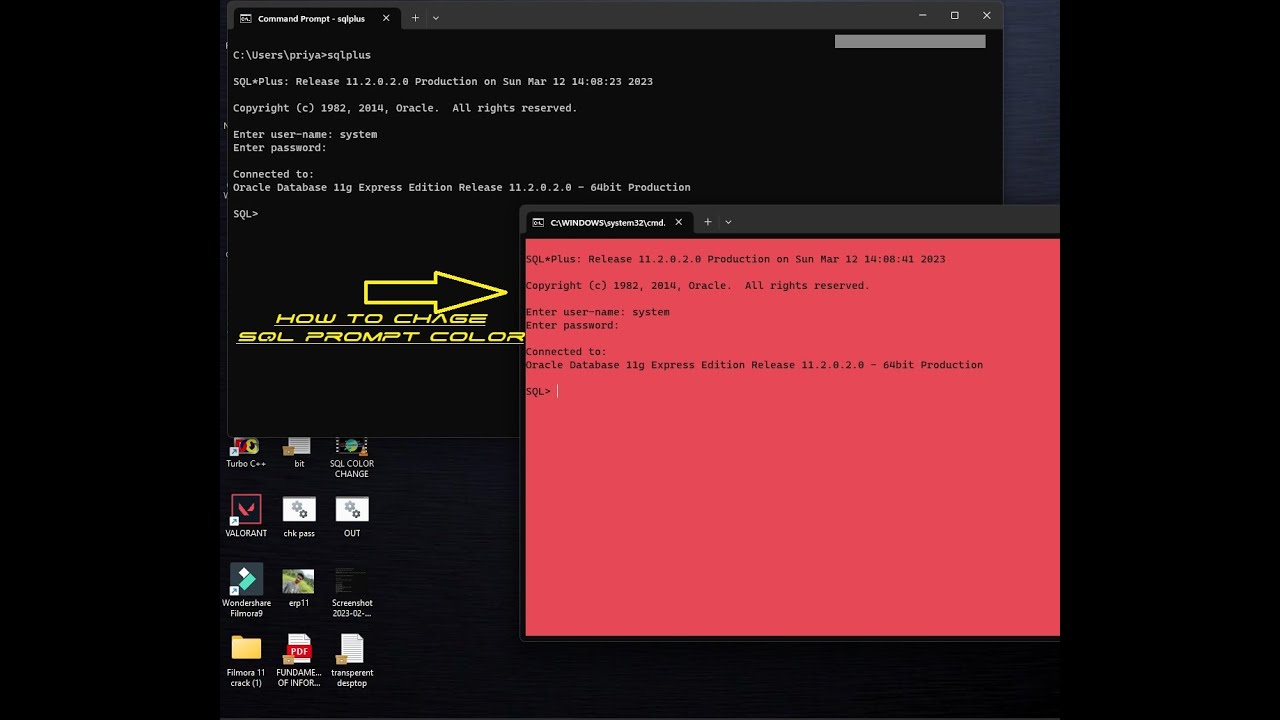Open the transperent desptop text file
This screenshot has width=1280, height=720.
click(352, 660)
